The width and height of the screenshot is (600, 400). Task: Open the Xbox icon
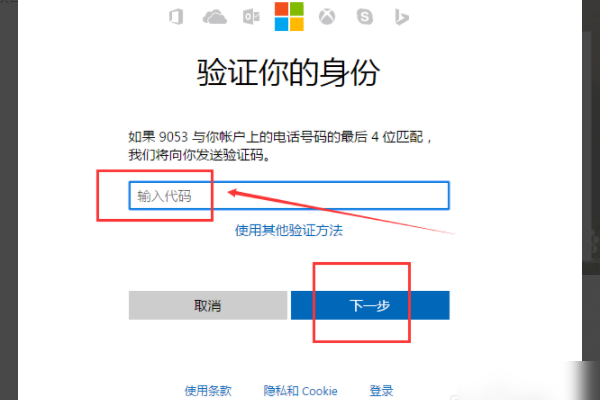point(327,17)
